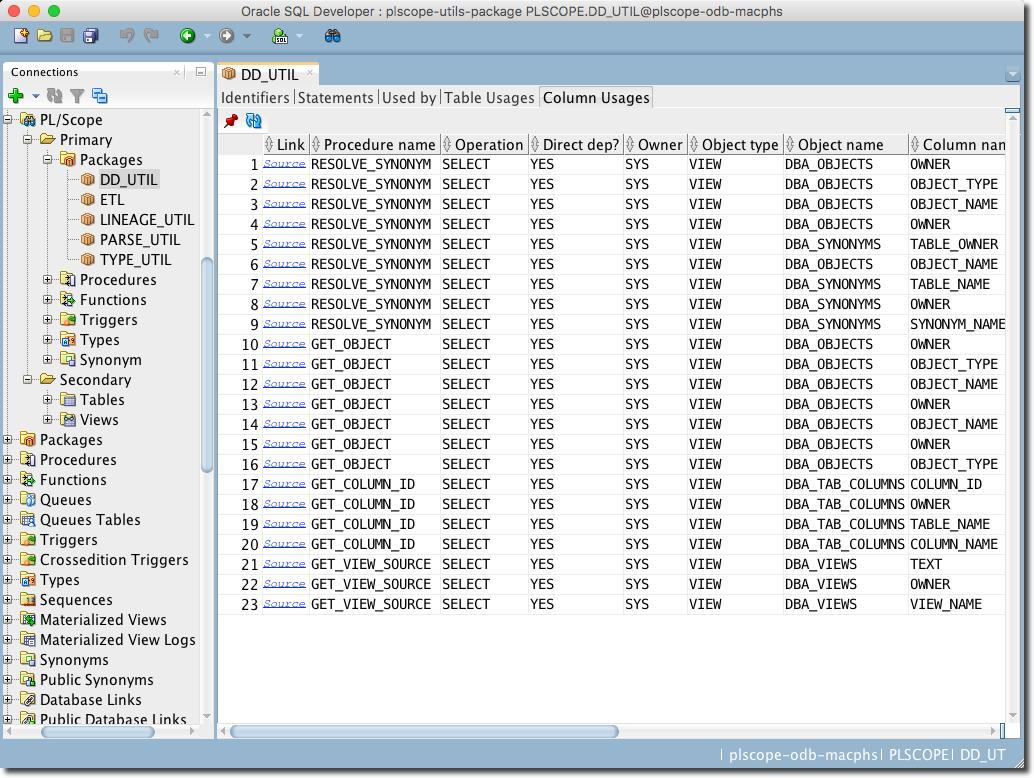Select the Crossedition Triggers node

(114, 560)
